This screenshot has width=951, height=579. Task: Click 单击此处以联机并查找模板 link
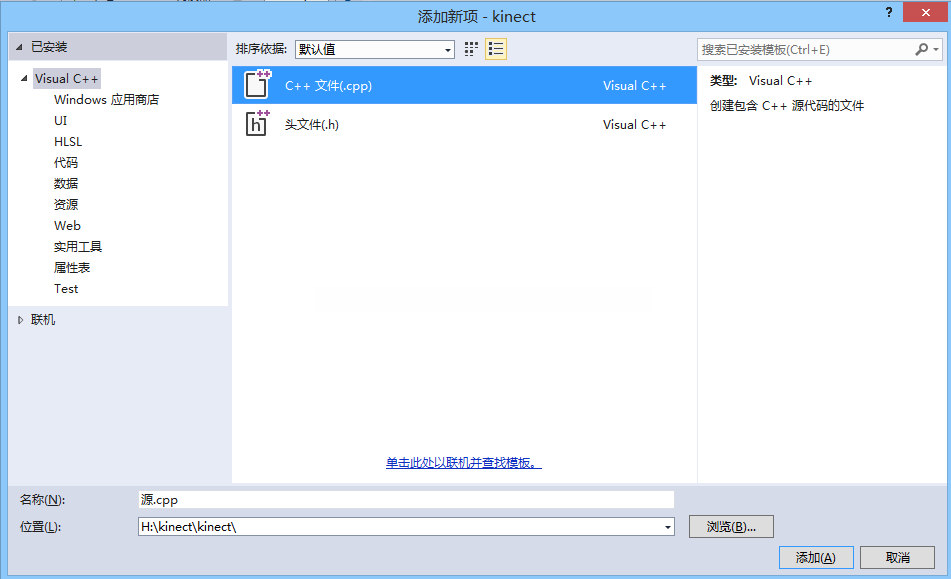pos(463,463)
